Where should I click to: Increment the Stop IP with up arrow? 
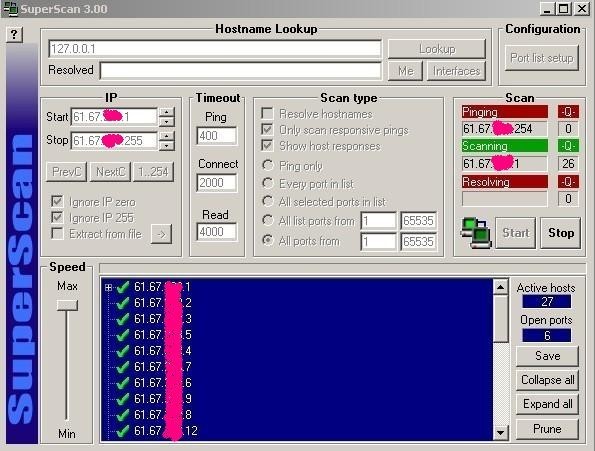[x=167, y=136]
